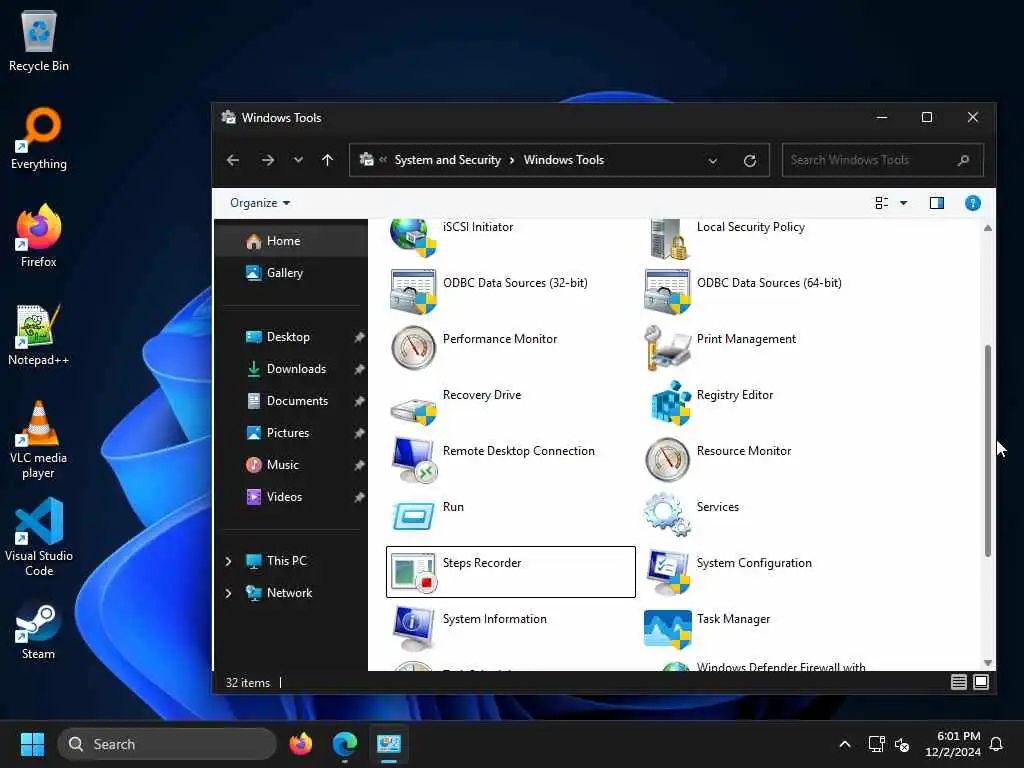Open the Services gear icon
Viewport: 1024px width, 768px height.
667,515
